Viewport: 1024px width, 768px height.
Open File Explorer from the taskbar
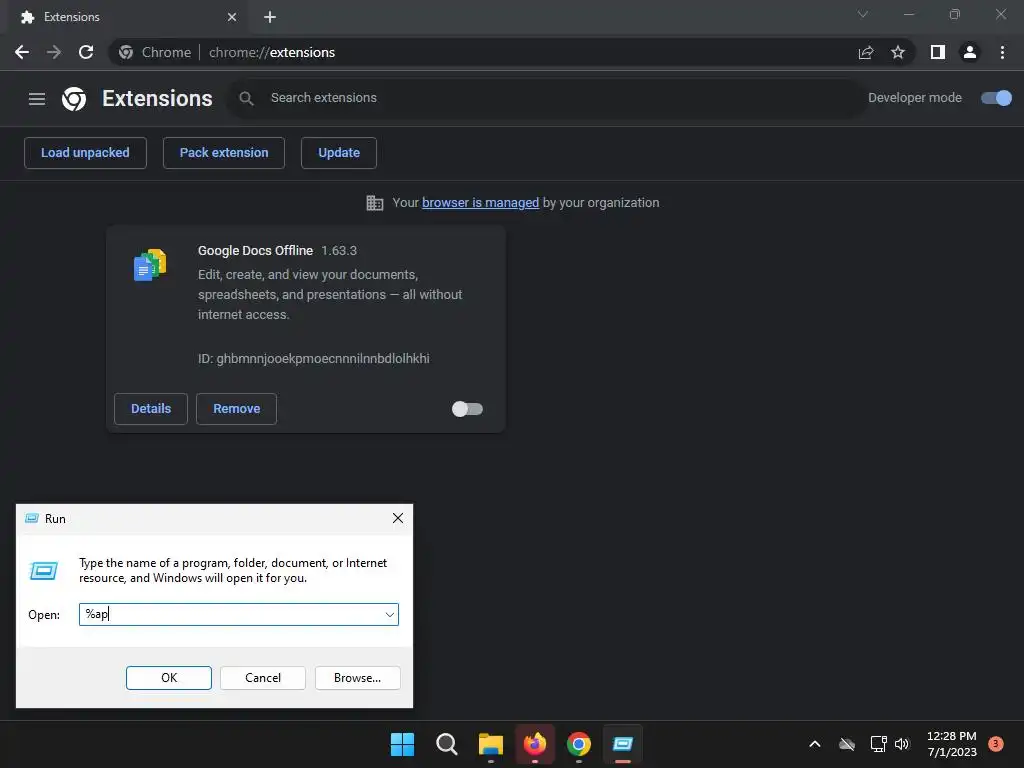click(490, 744)
